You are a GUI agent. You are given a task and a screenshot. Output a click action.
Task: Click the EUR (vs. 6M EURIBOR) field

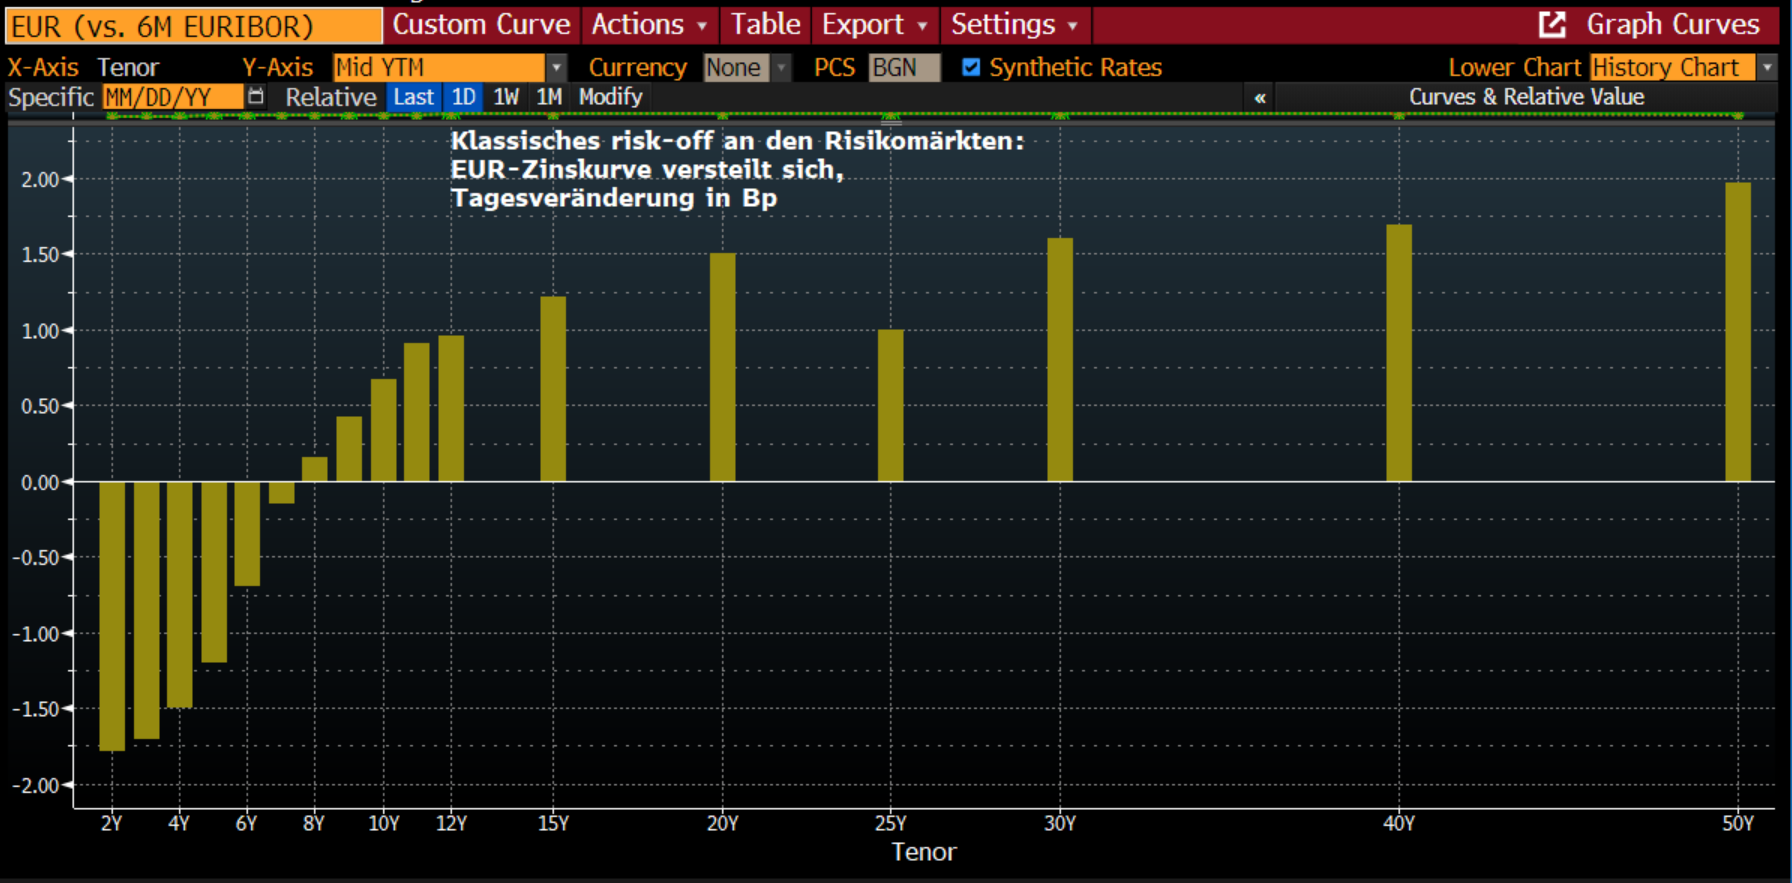[194, 26]
